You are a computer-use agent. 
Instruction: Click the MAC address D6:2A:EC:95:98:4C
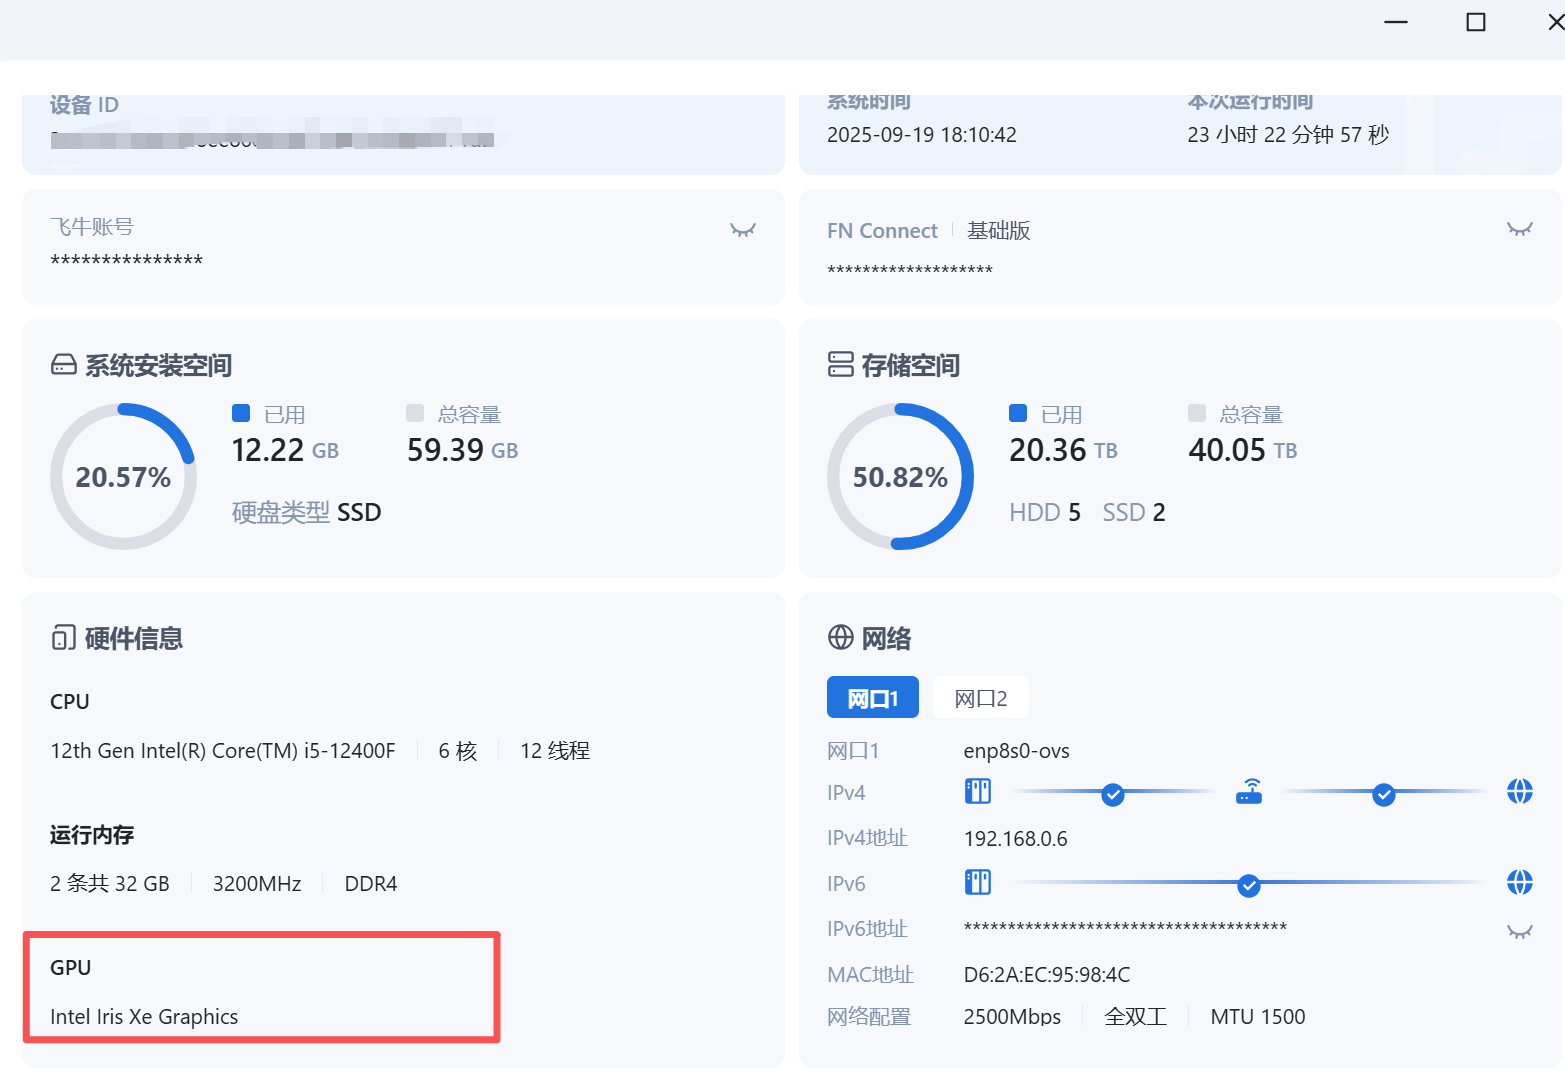1046,975
